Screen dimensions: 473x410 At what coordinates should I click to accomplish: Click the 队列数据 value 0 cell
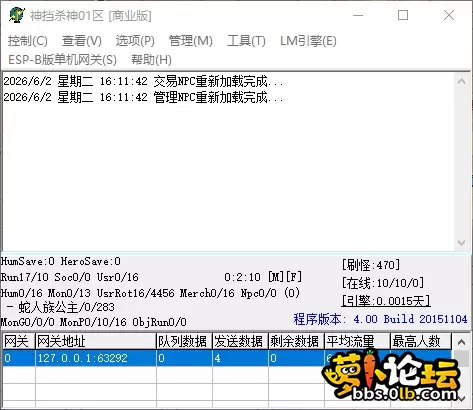pos(184,358)
